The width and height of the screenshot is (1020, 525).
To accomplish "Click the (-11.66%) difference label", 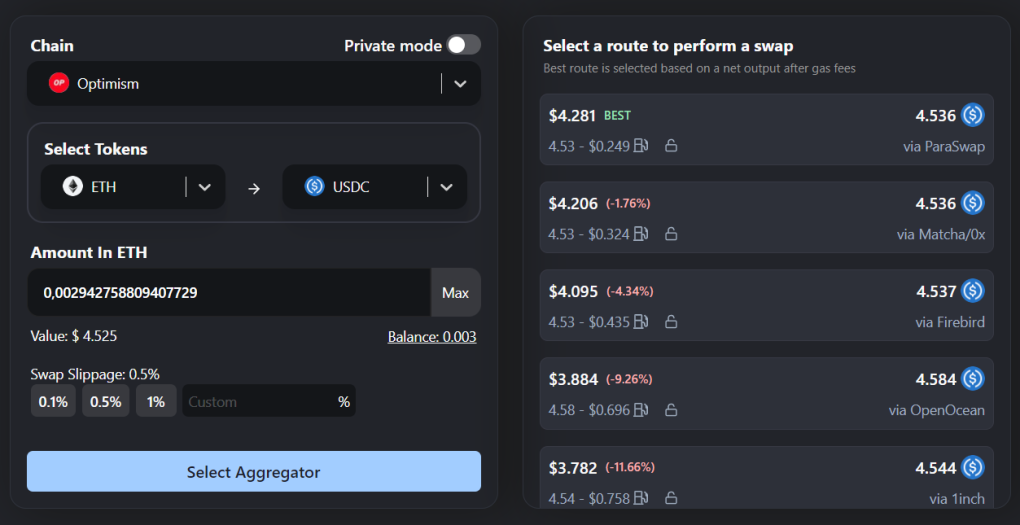I will coord(630,467).
